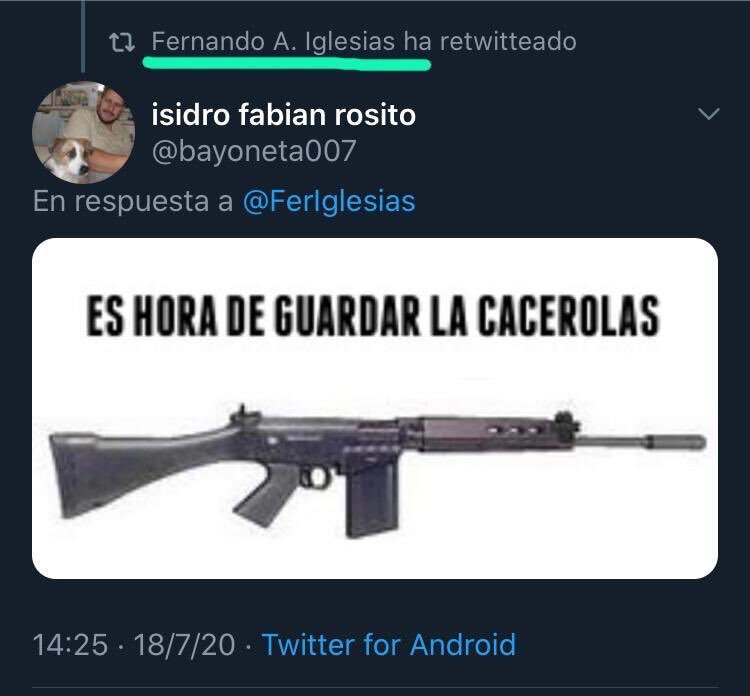Click the rifle barrel in the meme
The height and width of the screenshot is (696, 750).
641,441
